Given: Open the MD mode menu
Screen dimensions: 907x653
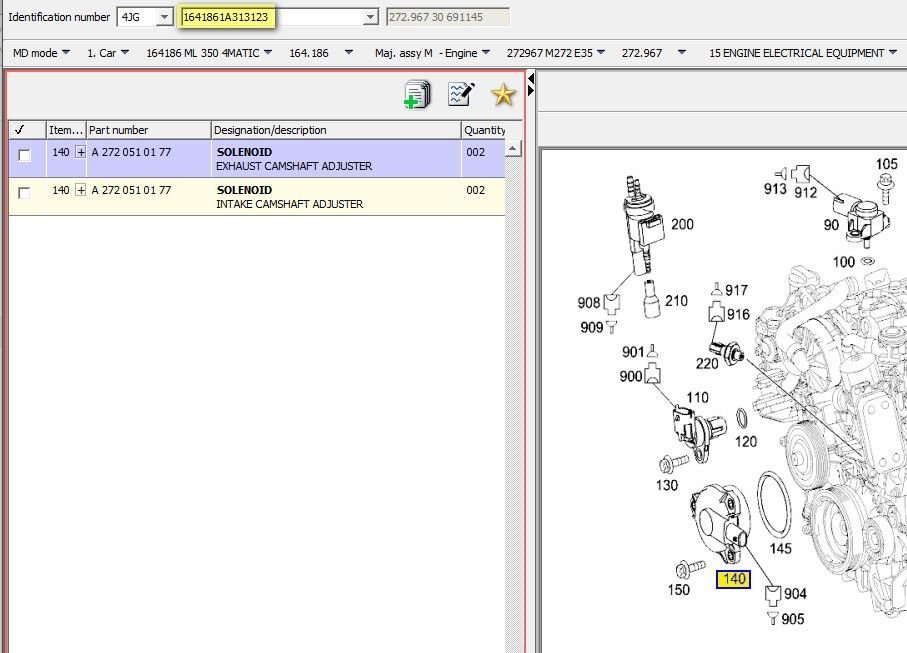Looking at the screenshot, I should pos(40,53).
